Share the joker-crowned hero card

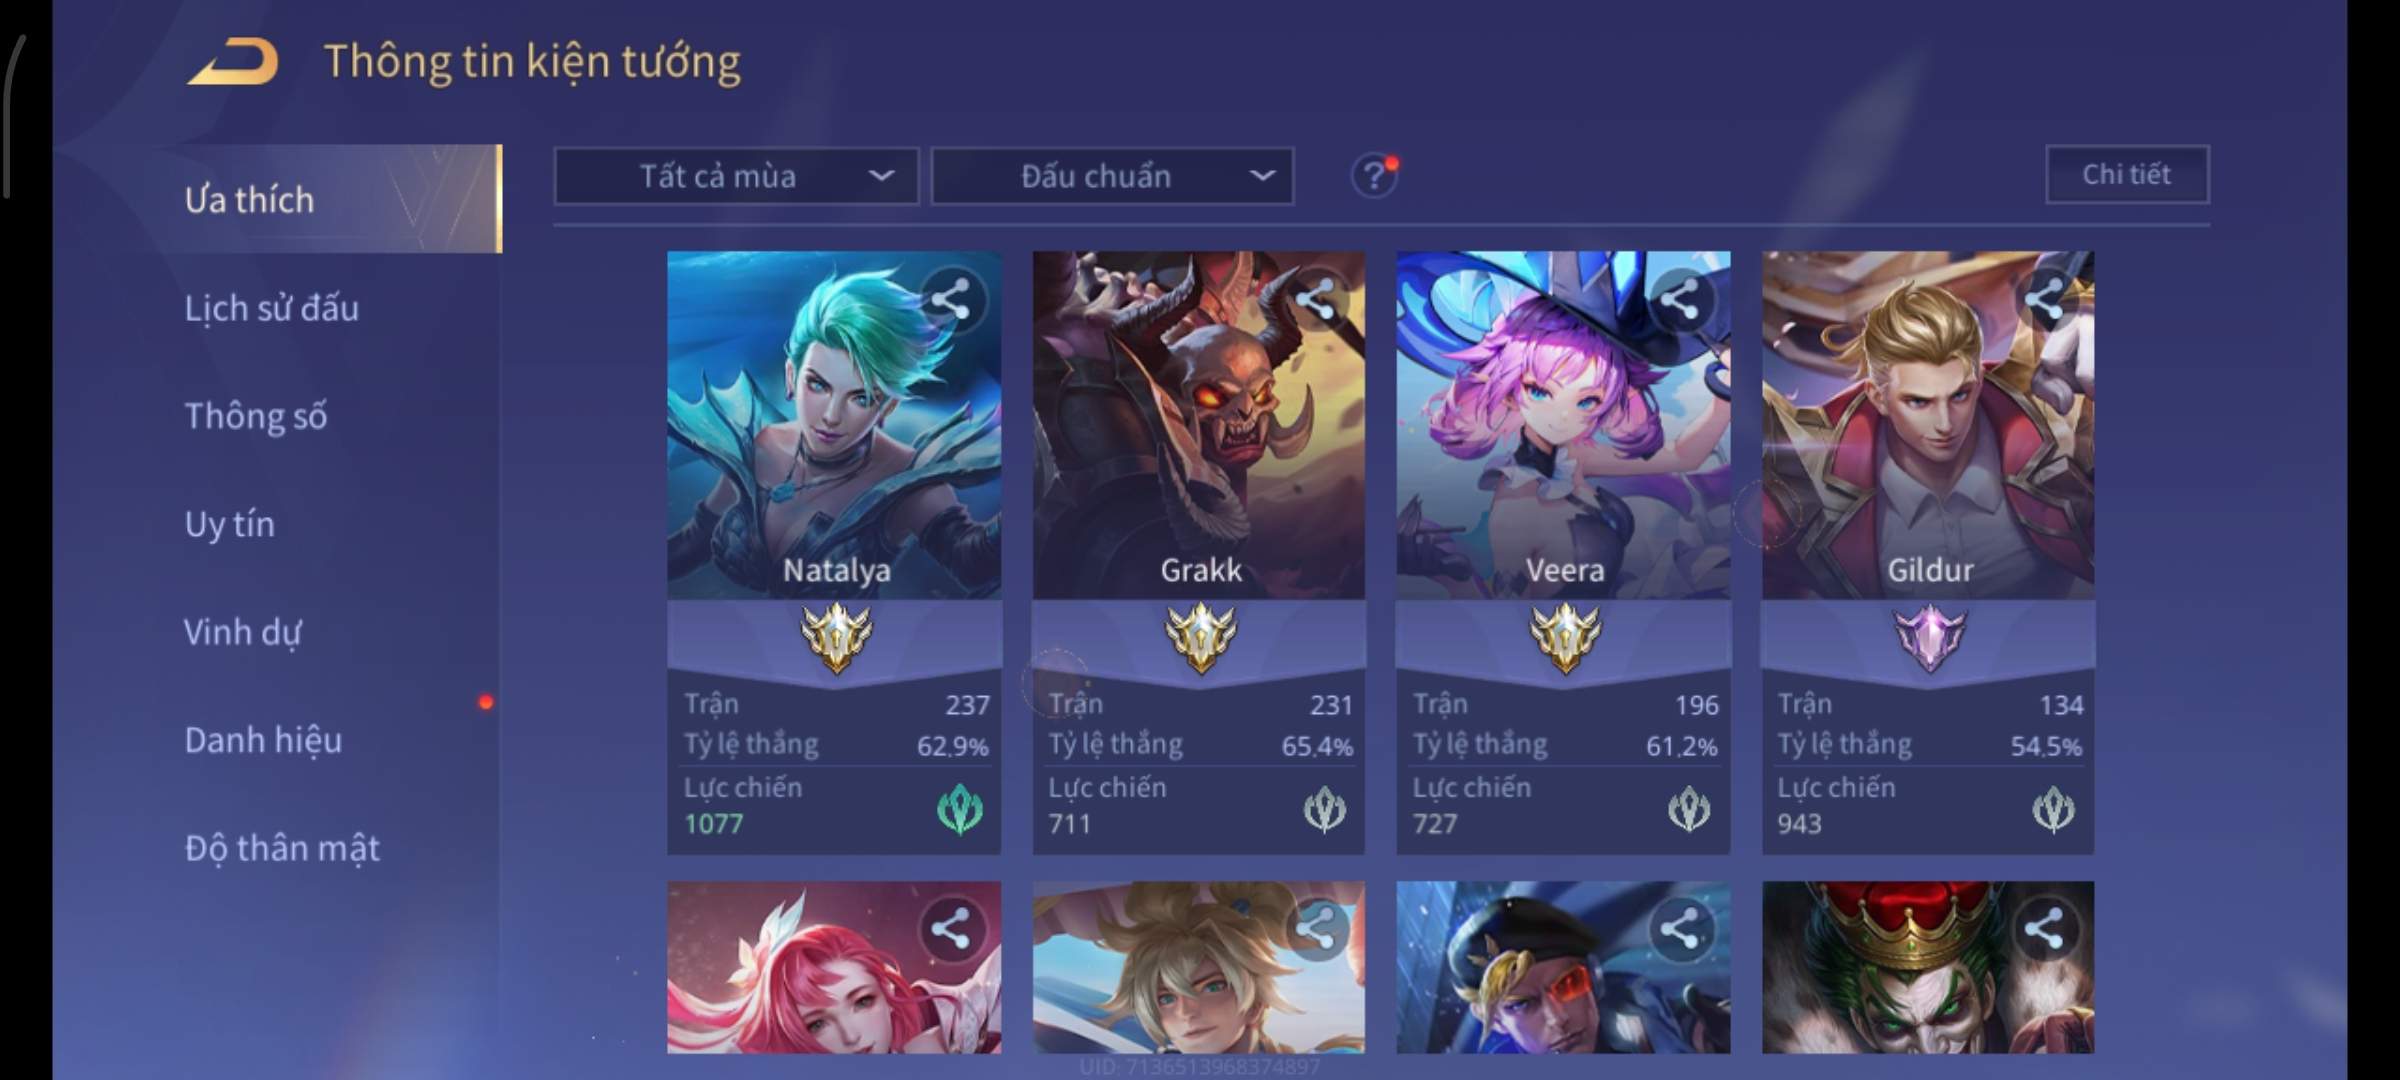pos(2044,929)
